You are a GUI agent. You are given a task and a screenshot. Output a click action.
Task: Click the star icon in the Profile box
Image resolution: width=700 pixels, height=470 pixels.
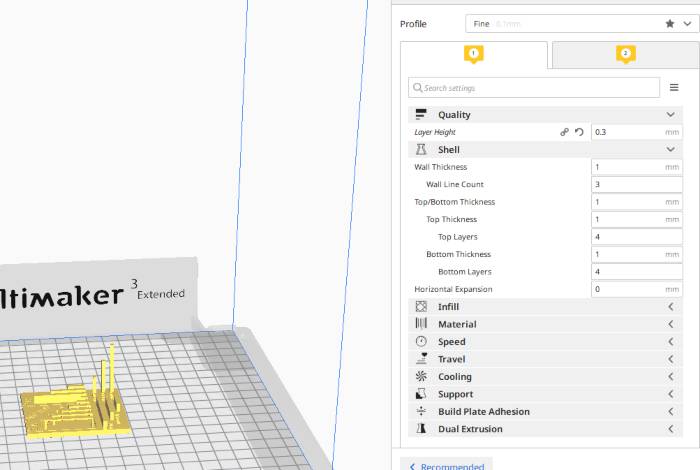point(670,24)
